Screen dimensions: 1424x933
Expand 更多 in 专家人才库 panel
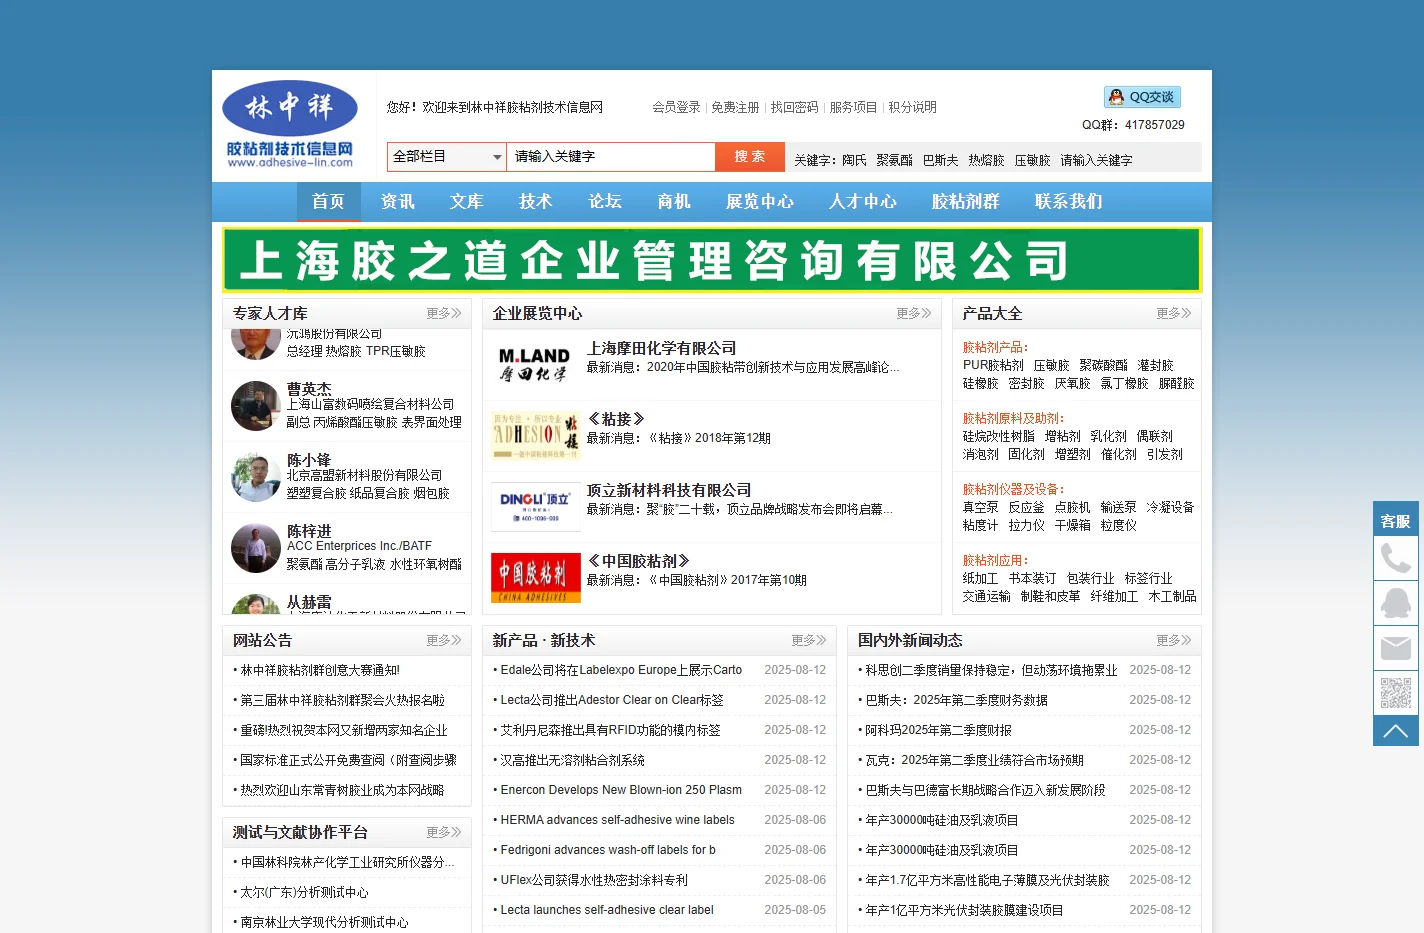(x=444, y=314)
